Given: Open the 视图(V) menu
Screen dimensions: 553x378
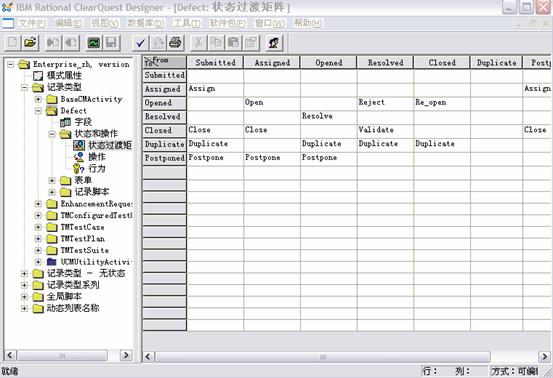Looking at the screenshot, I should (x=105, y=24).
